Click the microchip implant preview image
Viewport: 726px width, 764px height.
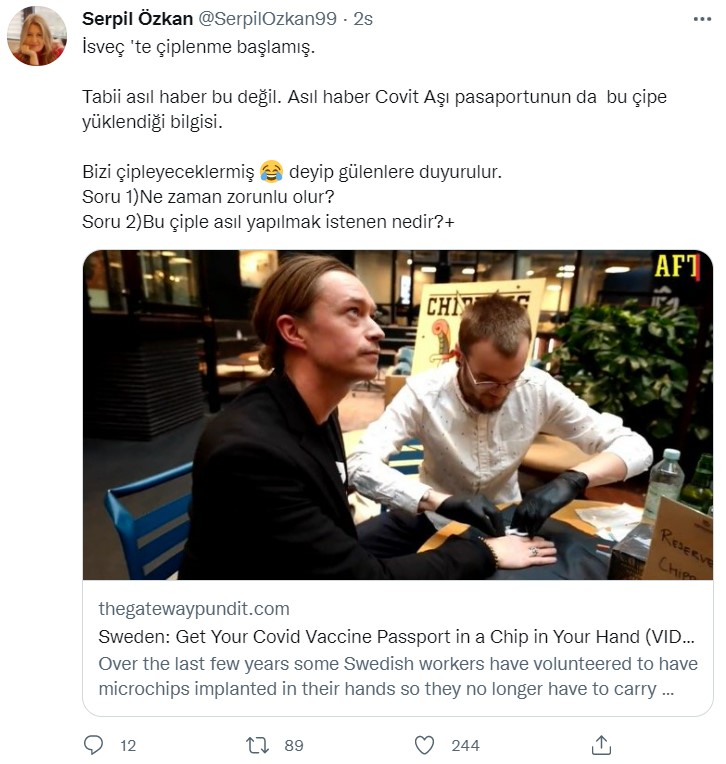(397, 414)
